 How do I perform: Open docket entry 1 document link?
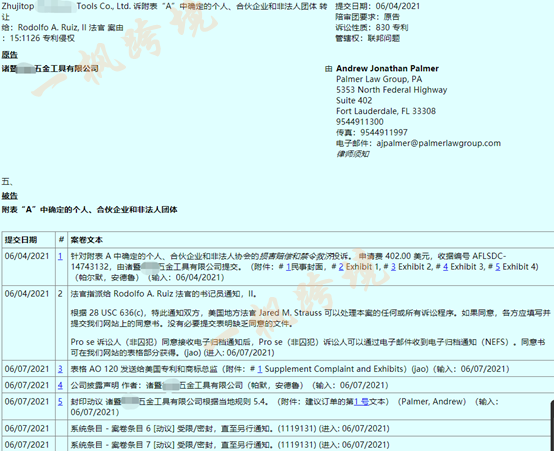click(60, 256)
